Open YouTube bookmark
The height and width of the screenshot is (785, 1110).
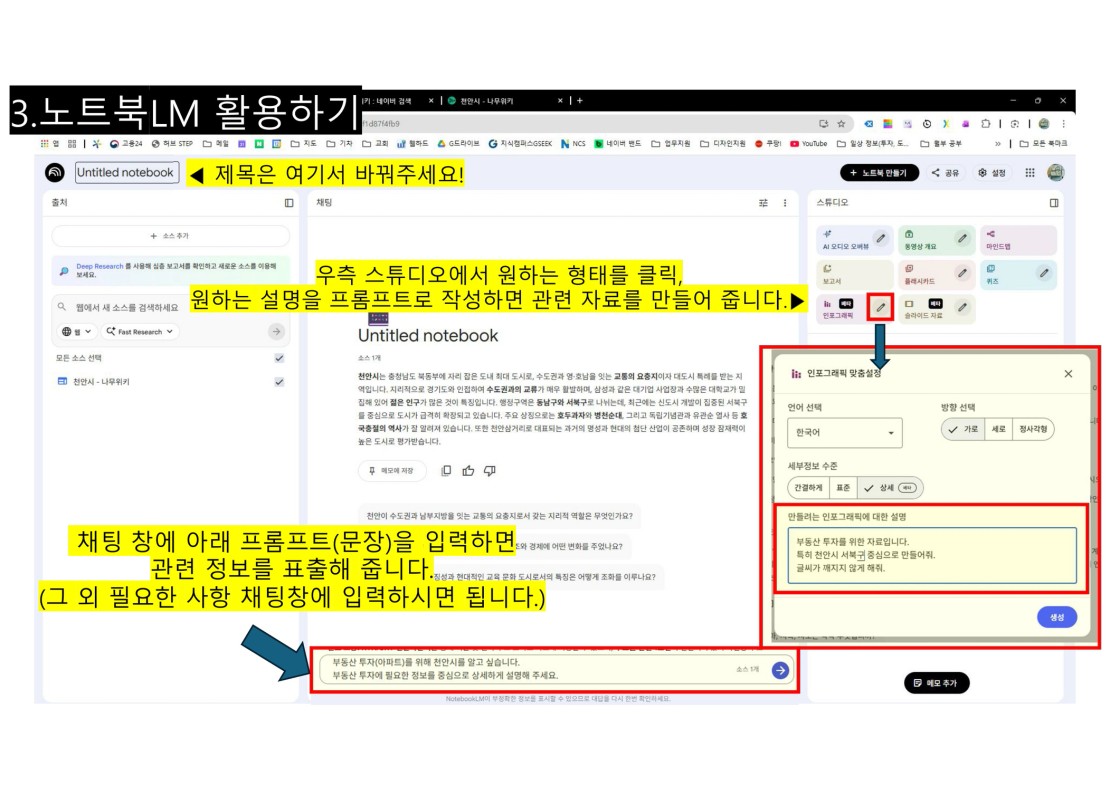pyautogui.click(x=808, y=144)
